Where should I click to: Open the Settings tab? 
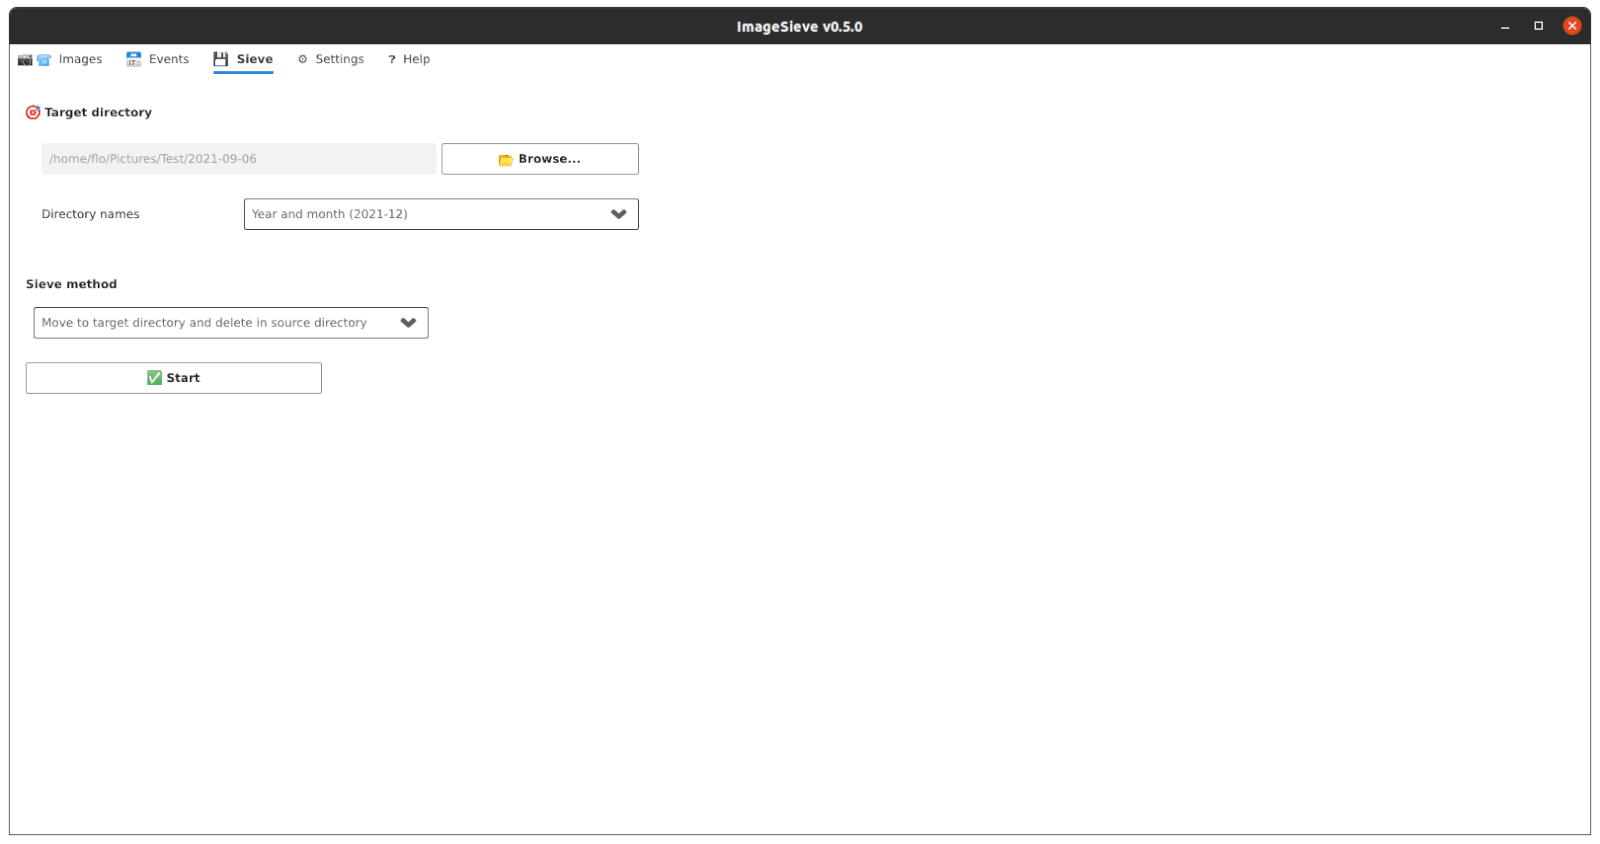(x=330, y=59)
